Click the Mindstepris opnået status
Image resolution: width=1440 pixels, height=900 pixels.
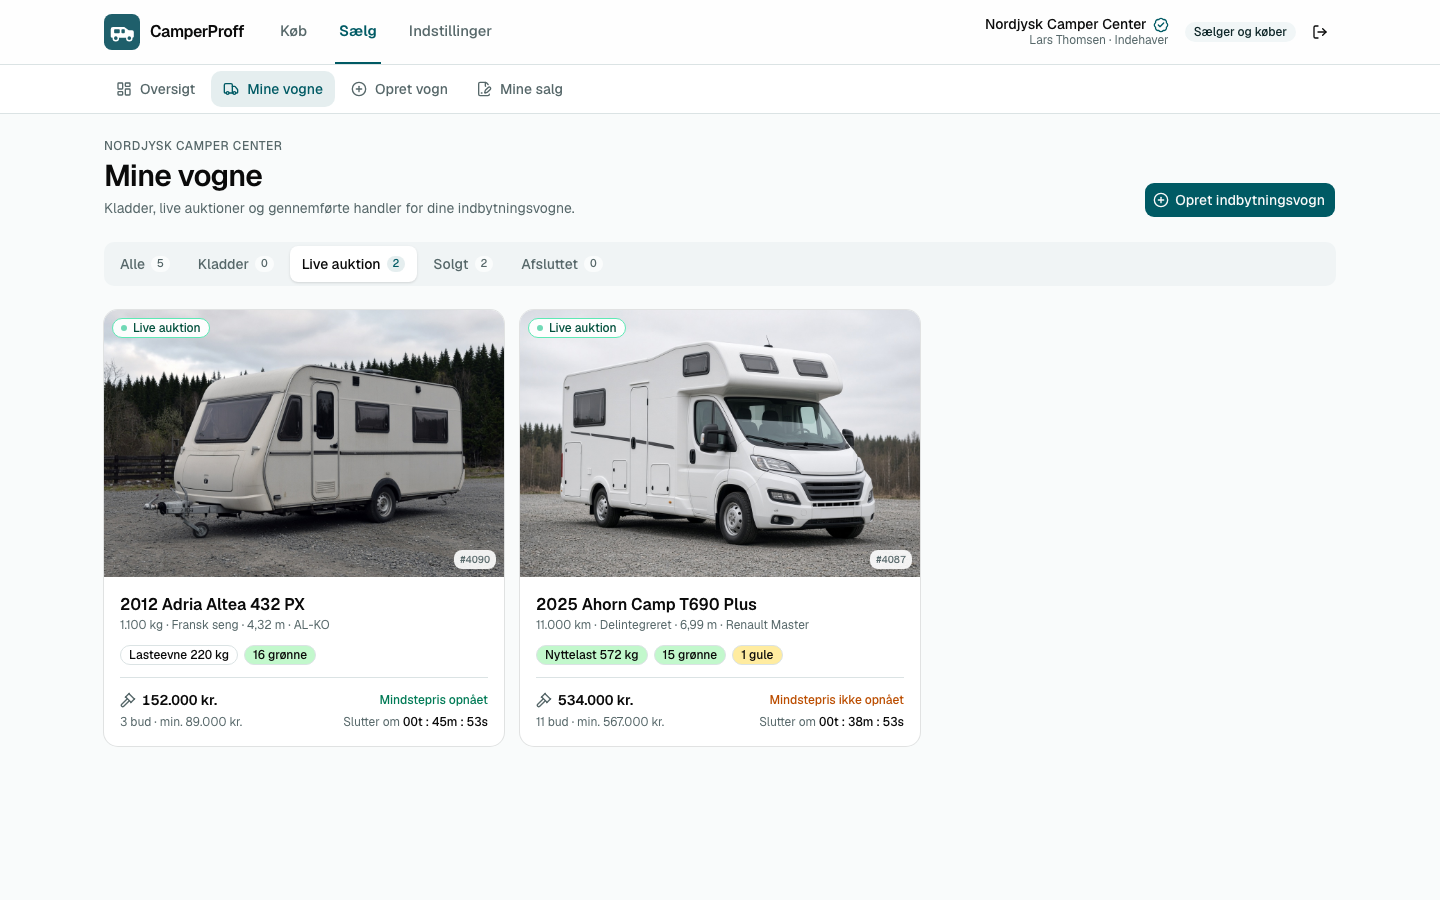[x=434, y=700]
